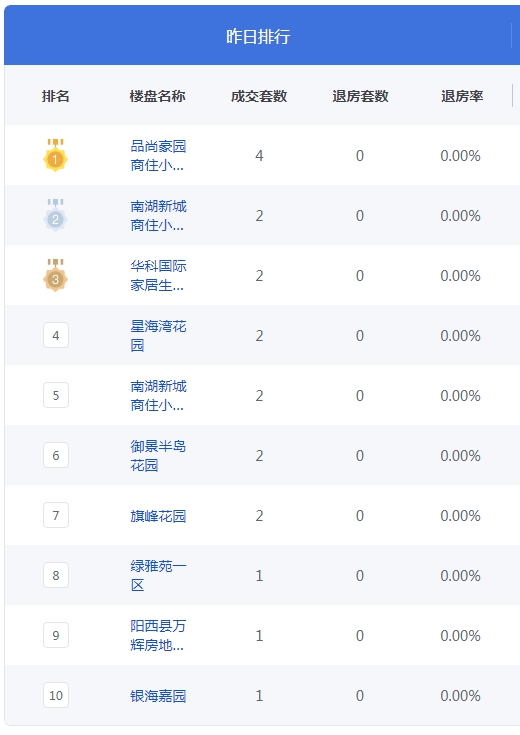Open the 绿雅苑一区 property link
The height and width of the screenshot is (735, 520).
coord(158,576)
